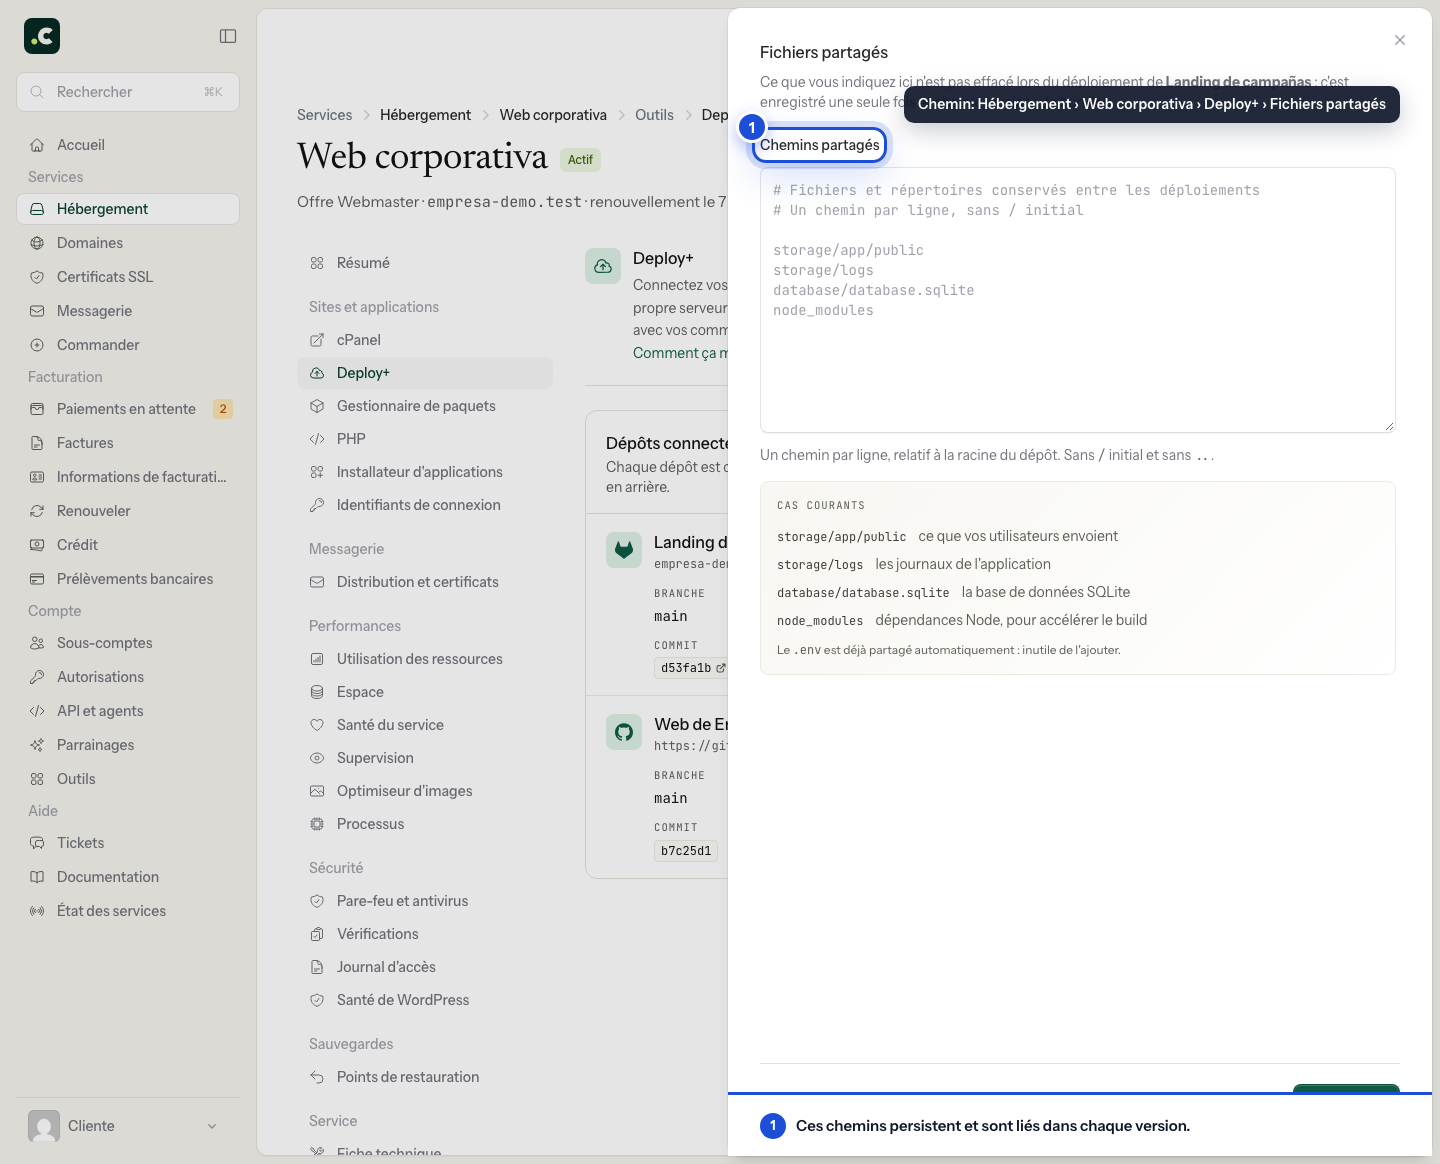Screen dimensions: 1440x1164
Task: Focus the Rechercher search field
Action: (x=128, y=92)
